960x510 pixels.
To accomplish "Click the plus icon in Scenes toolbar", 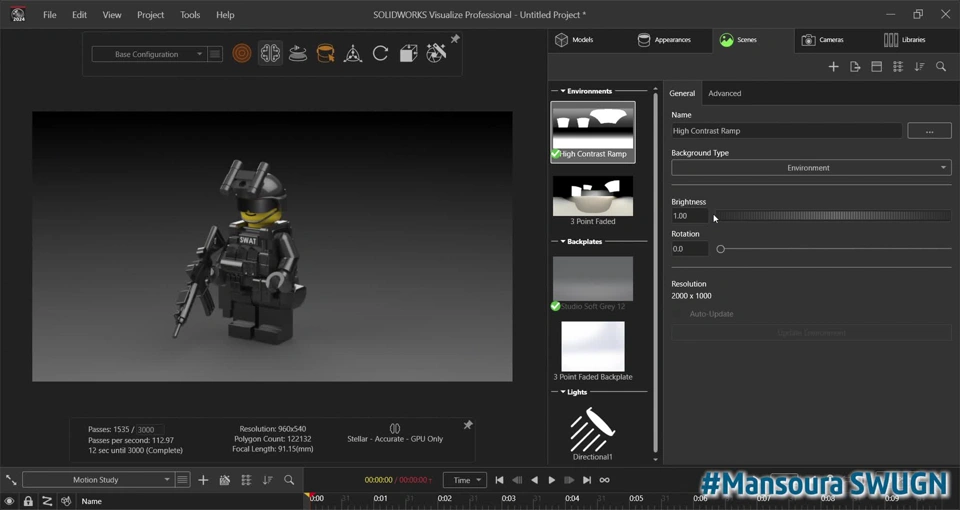I will [833, 67].
